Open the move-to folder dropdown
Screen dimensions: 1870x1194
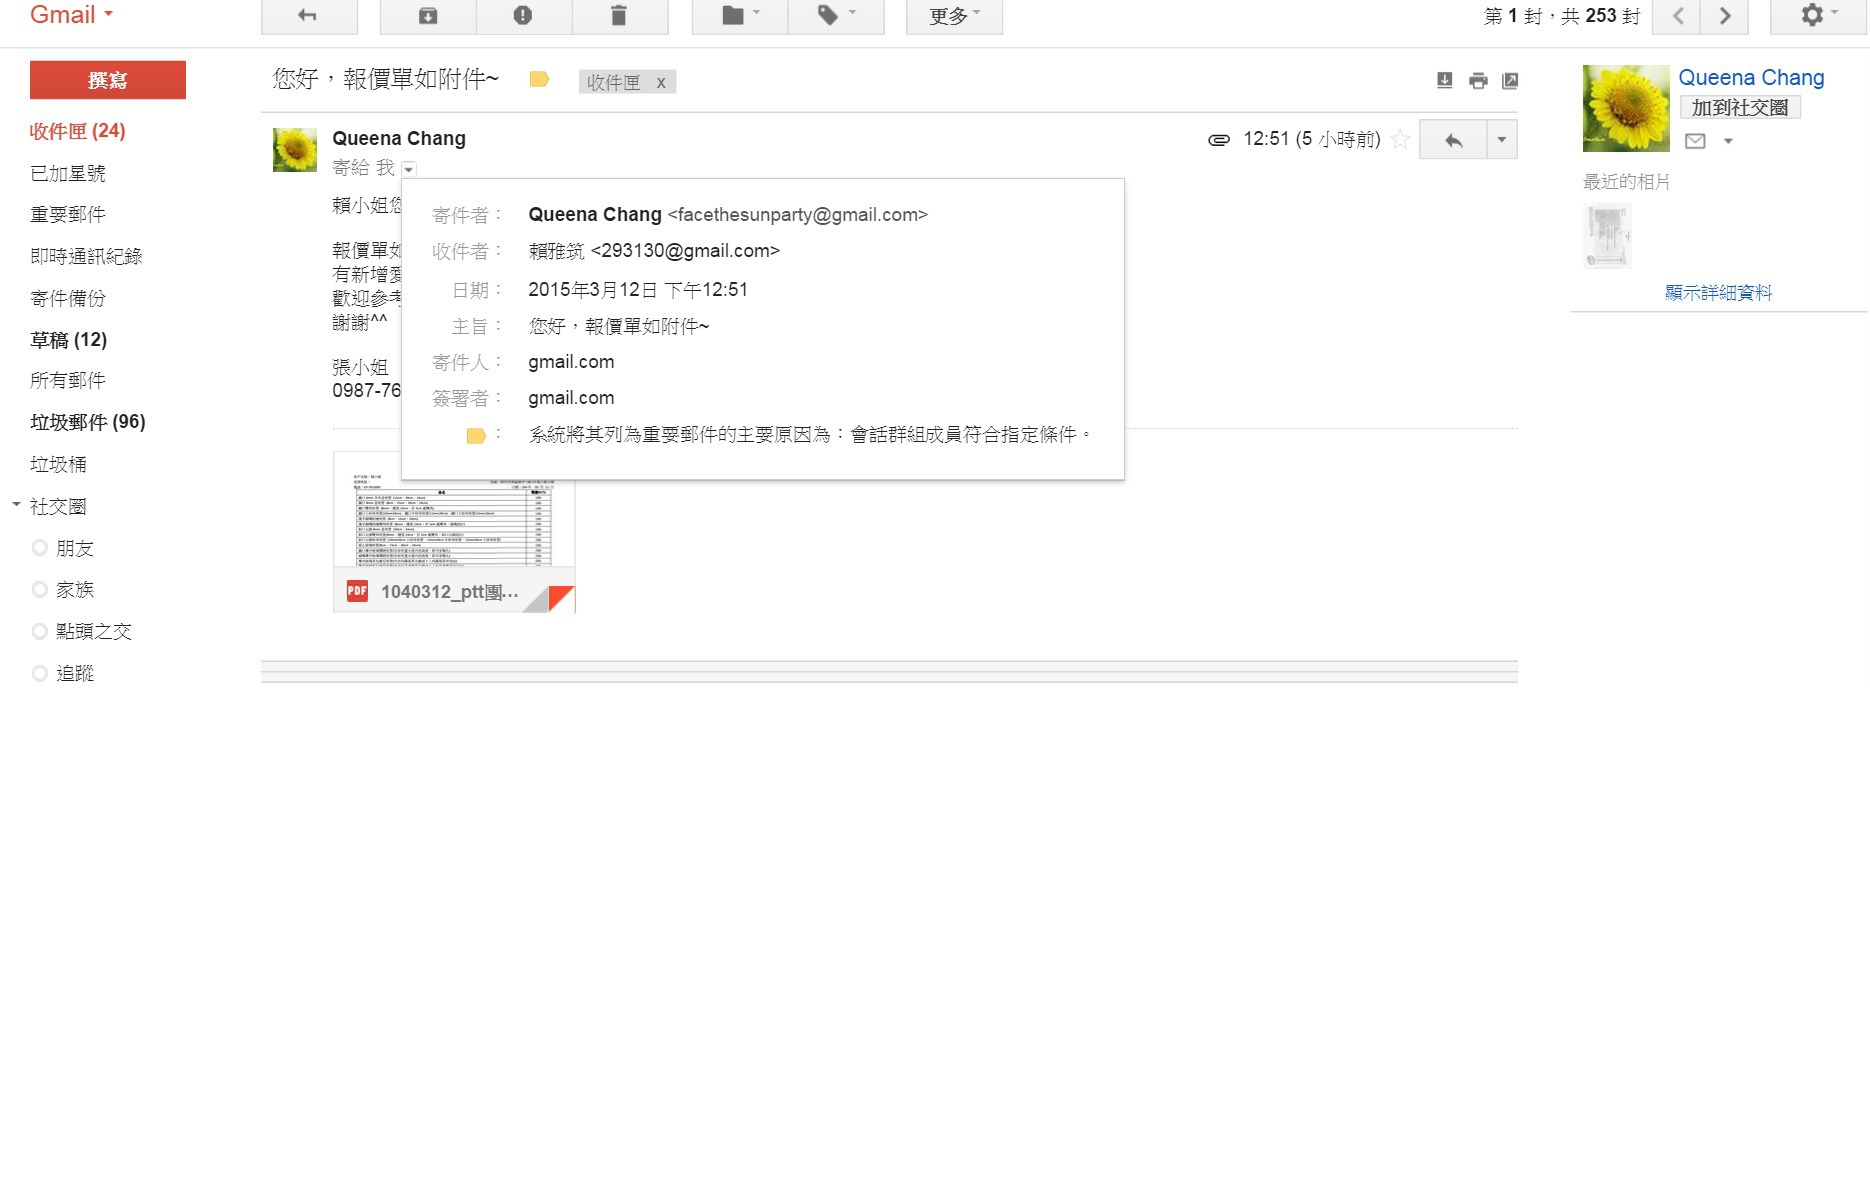pos(740,16)
